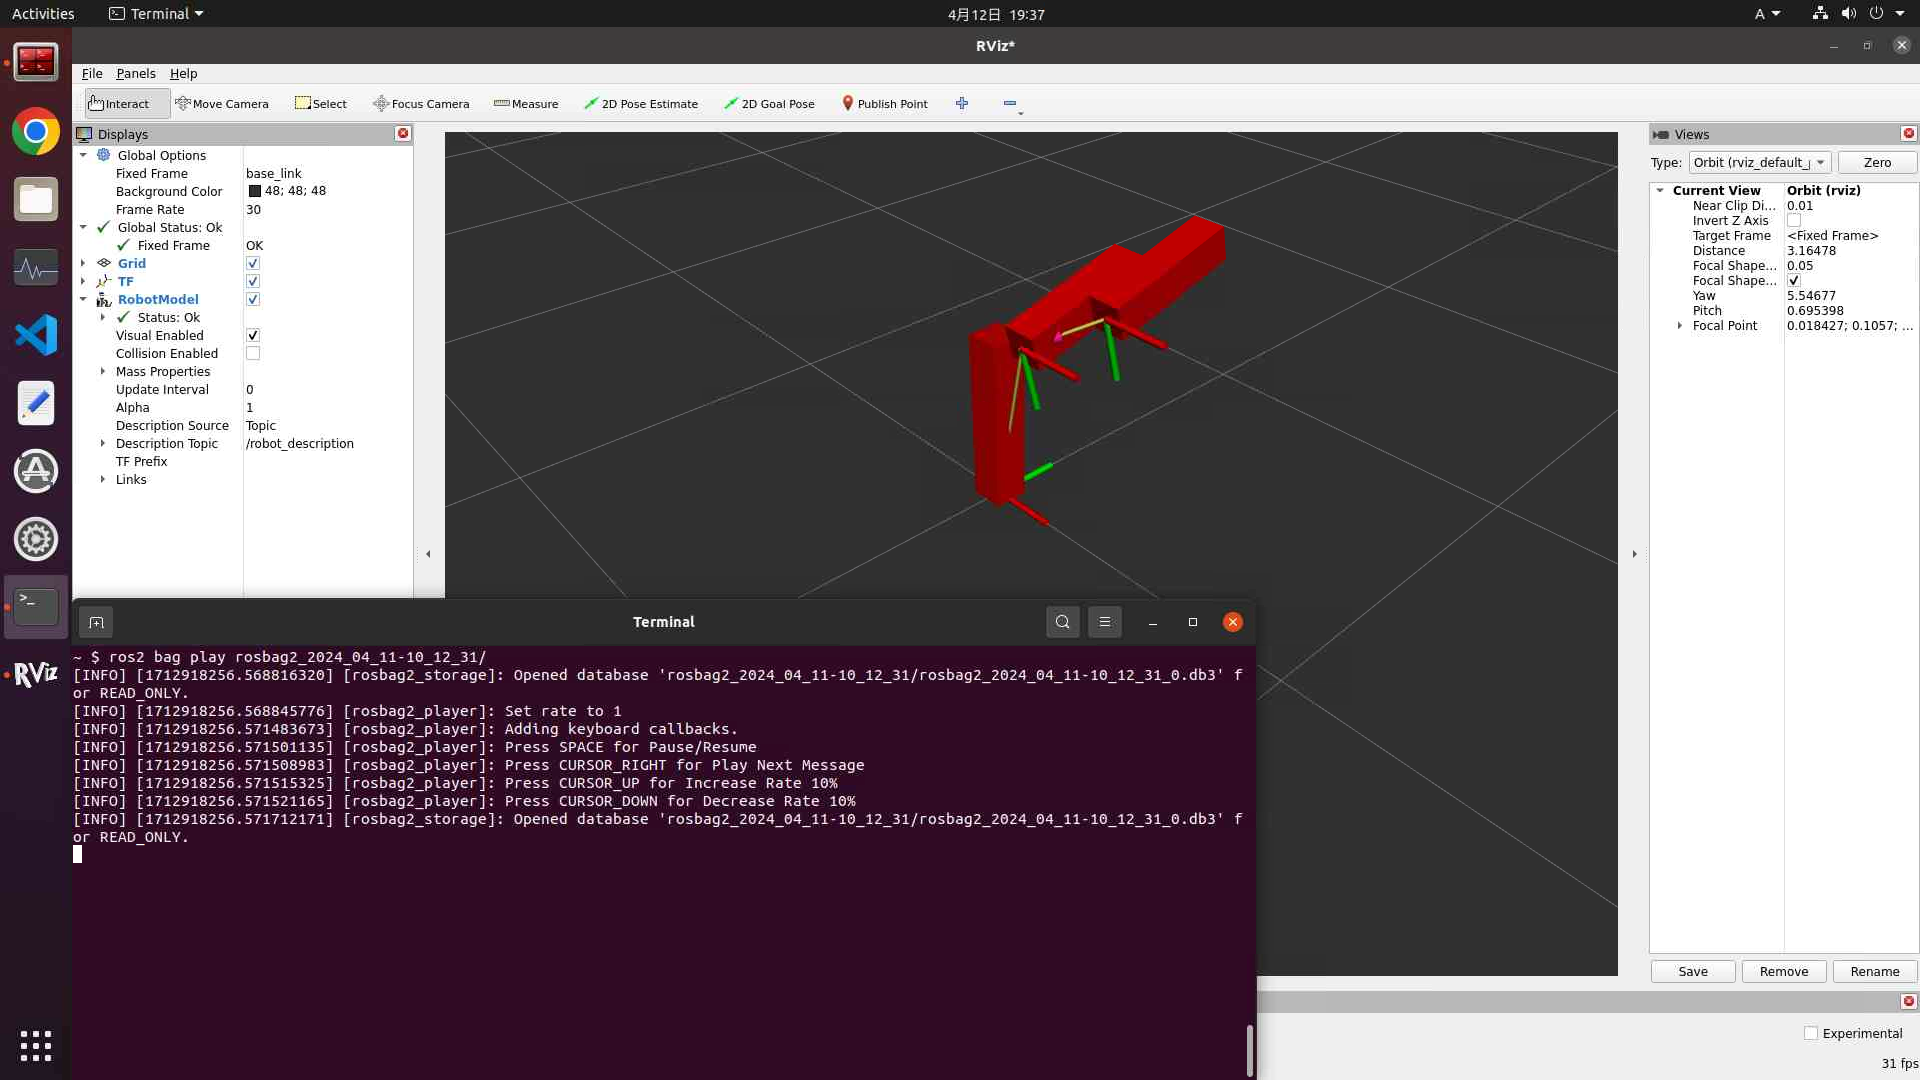The height and width of the screenshot is (1080, 1920).
Task: Check the Experimental checkbox
Action: pos(1811,1033)
